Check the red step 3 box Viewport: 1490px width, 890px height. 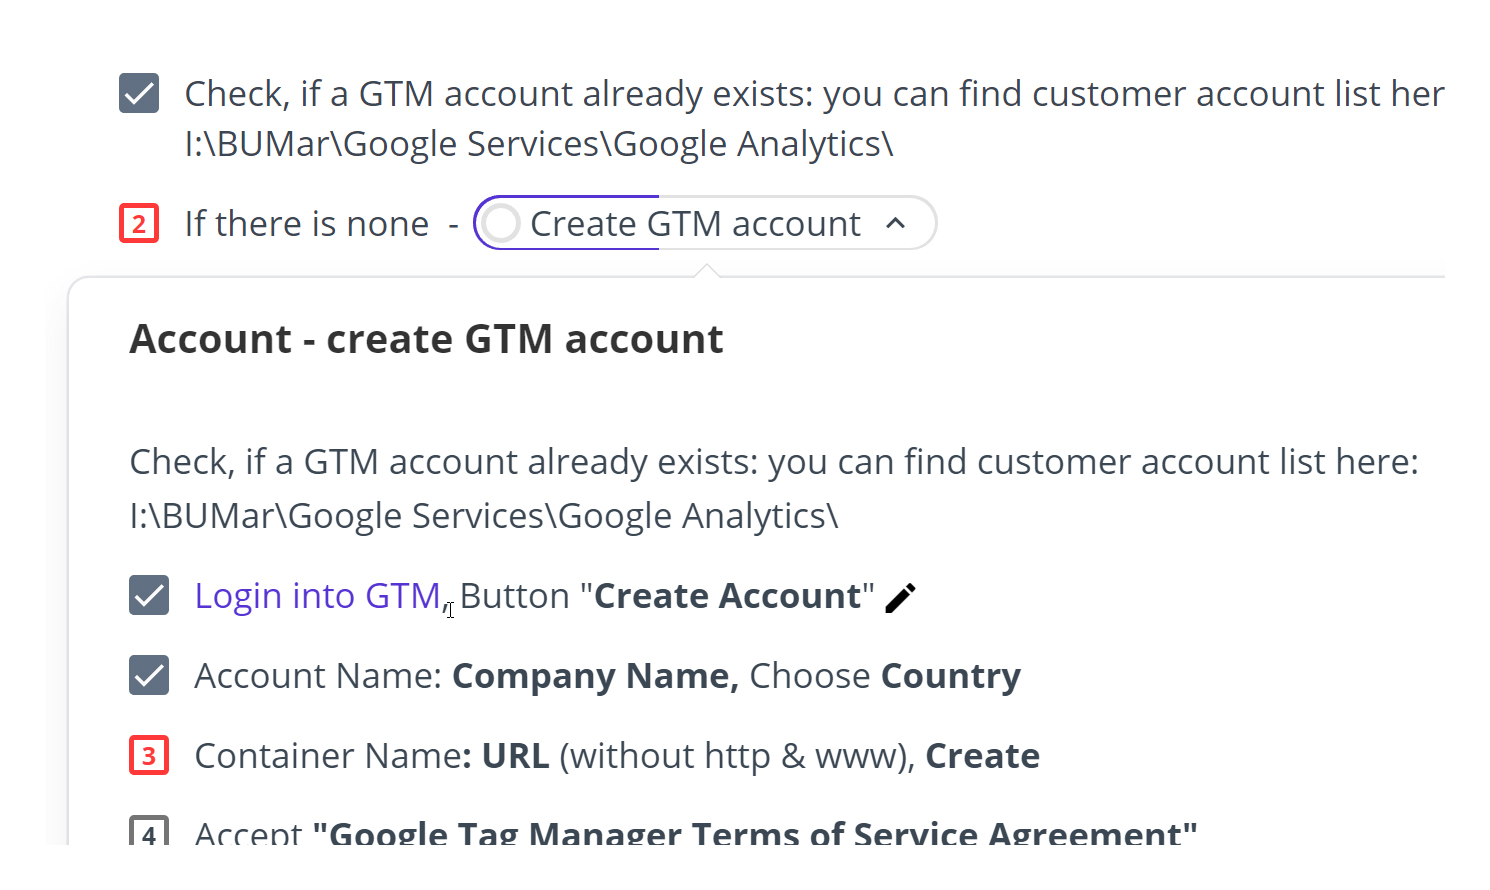149,756
